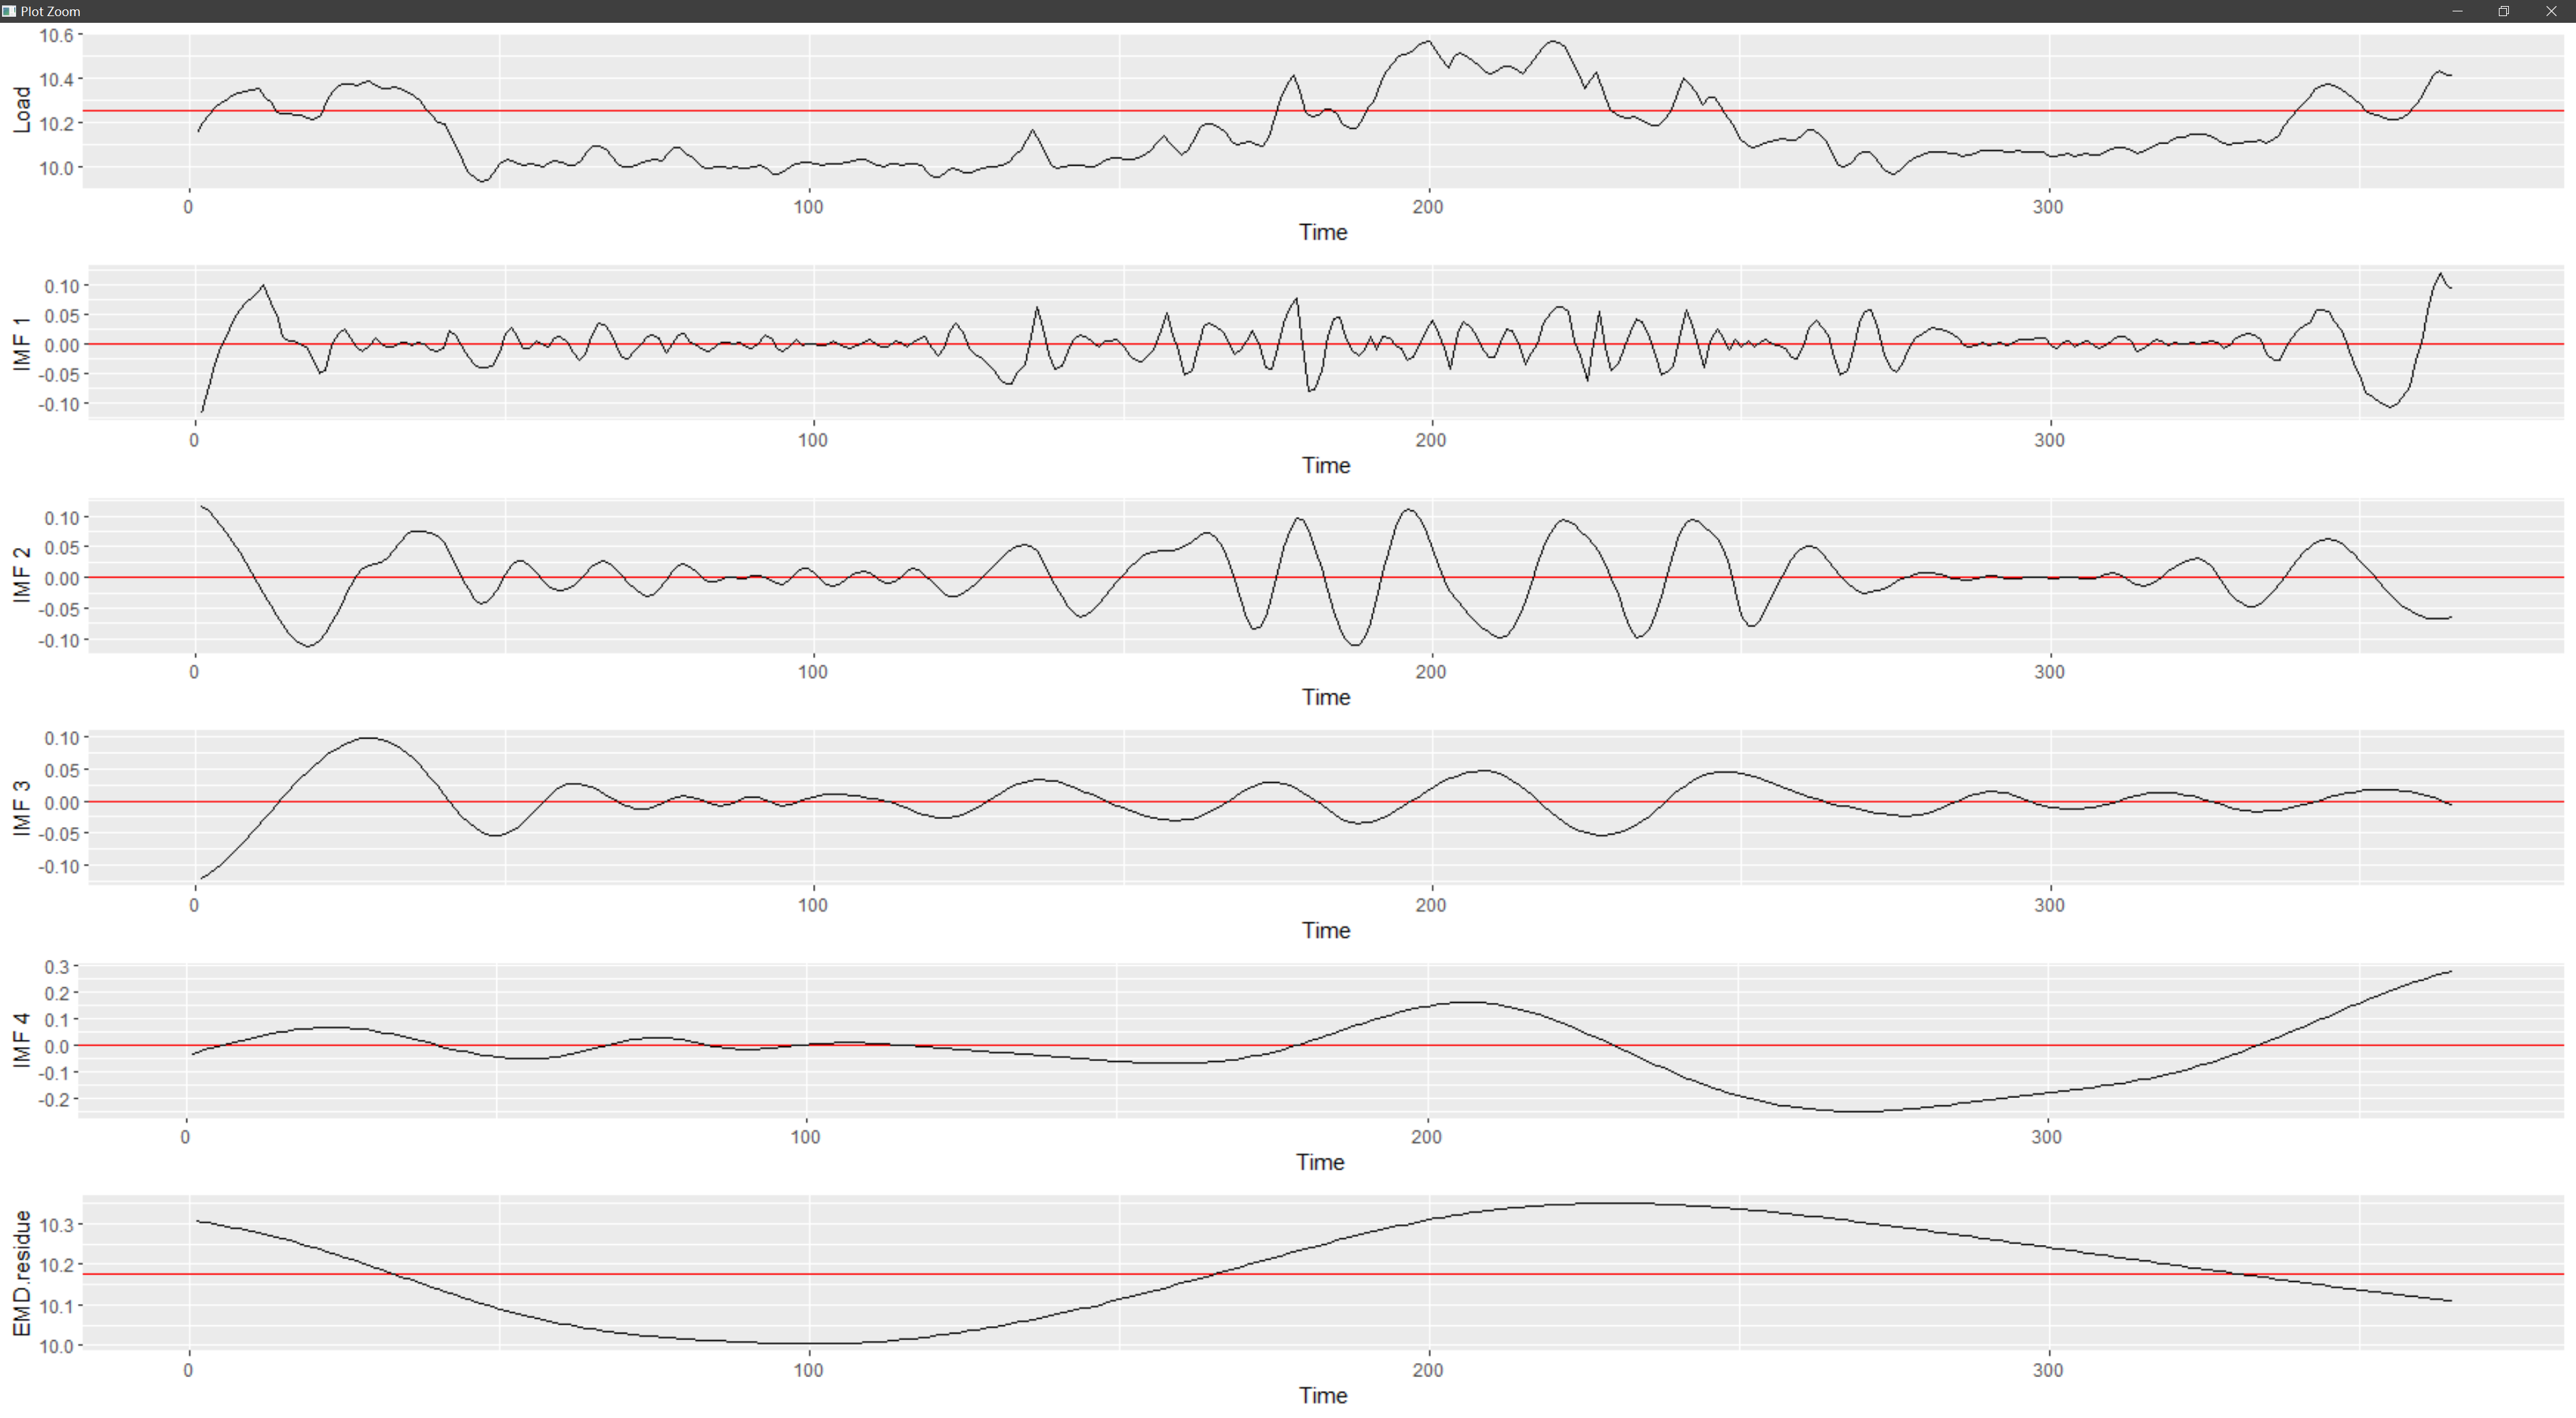The height and width of the screenshot is (1418, 2576).
Task: Click the '10.1' tick on EMD.residue plot
Action: tap(56, 1306)
